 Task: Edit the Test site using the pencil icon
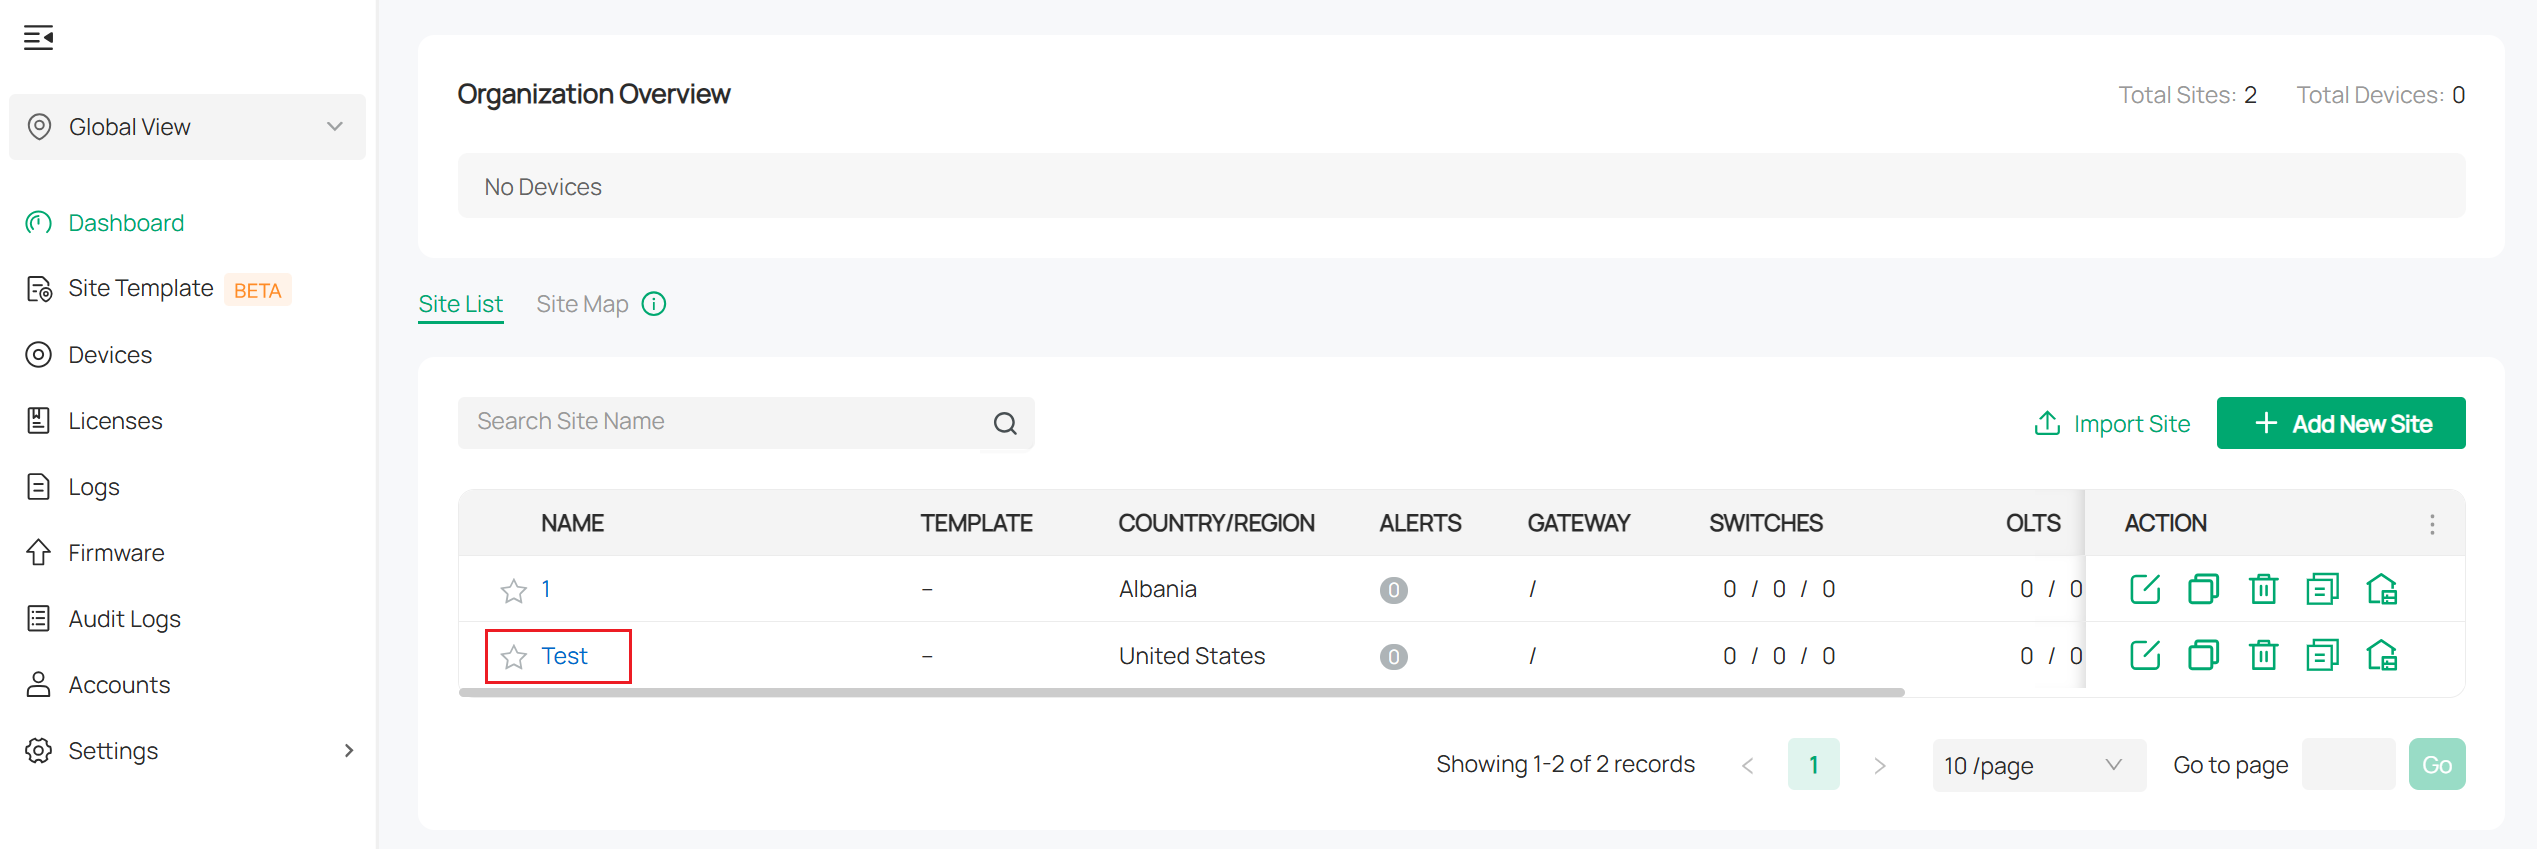click(x=2145, y=655)
